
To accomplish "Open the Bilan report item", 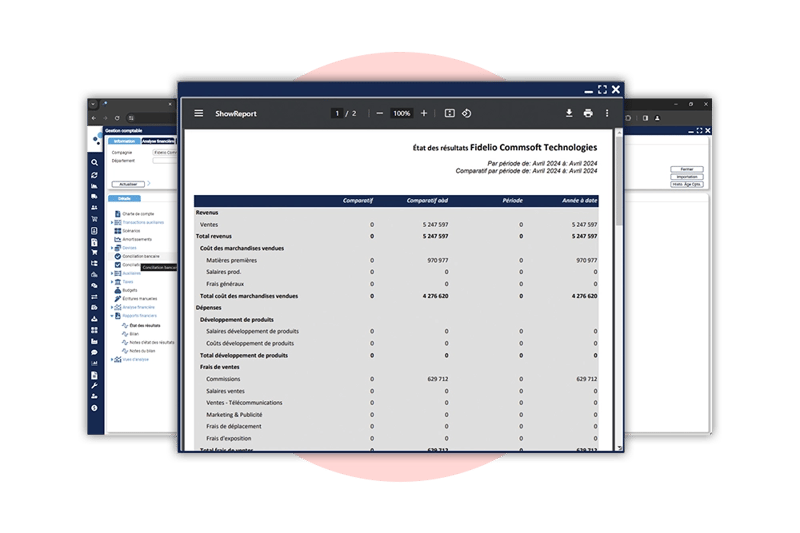I will click(134, 334).
